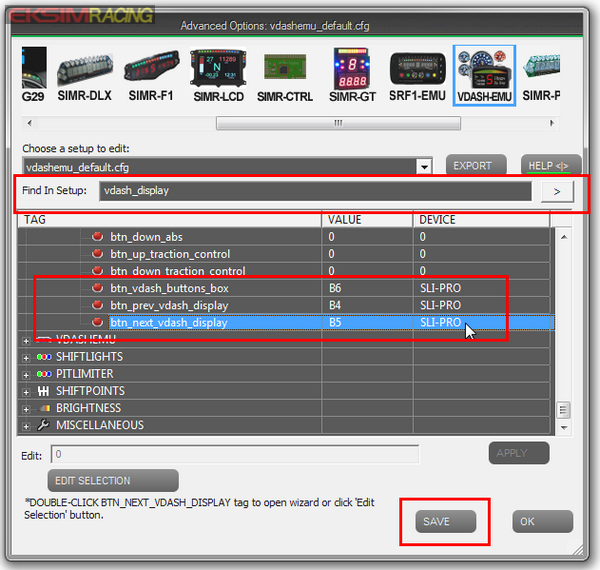The image size is (600, 570).
Task: Expand the SHIFTPOINTS tree node
Action: click(x=26, y=392)
